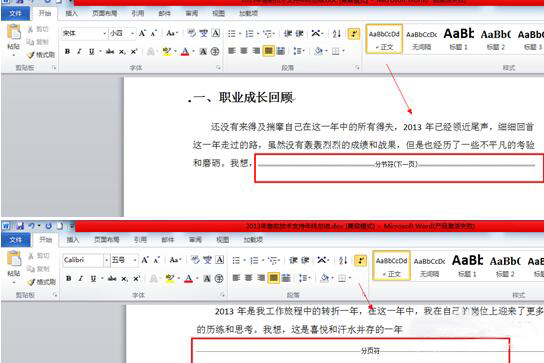Click Phonetic Guide icon in upper Word window
The height and width of the screenshot is (363, 544).
pyautogui.click(x=204, y=33)
